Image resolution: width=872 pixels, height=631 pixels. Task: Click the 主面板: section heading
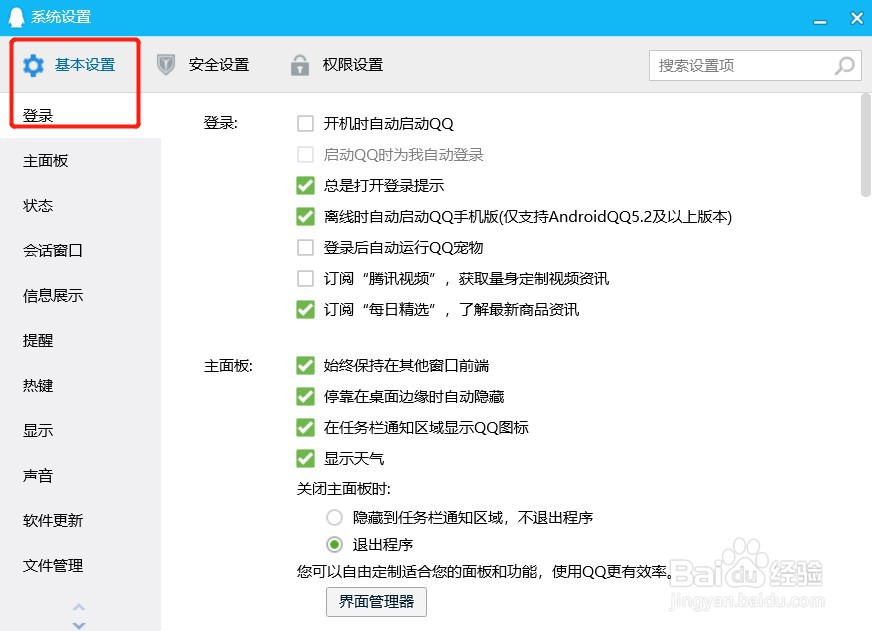pyautogui.click(x=229, y=366)
